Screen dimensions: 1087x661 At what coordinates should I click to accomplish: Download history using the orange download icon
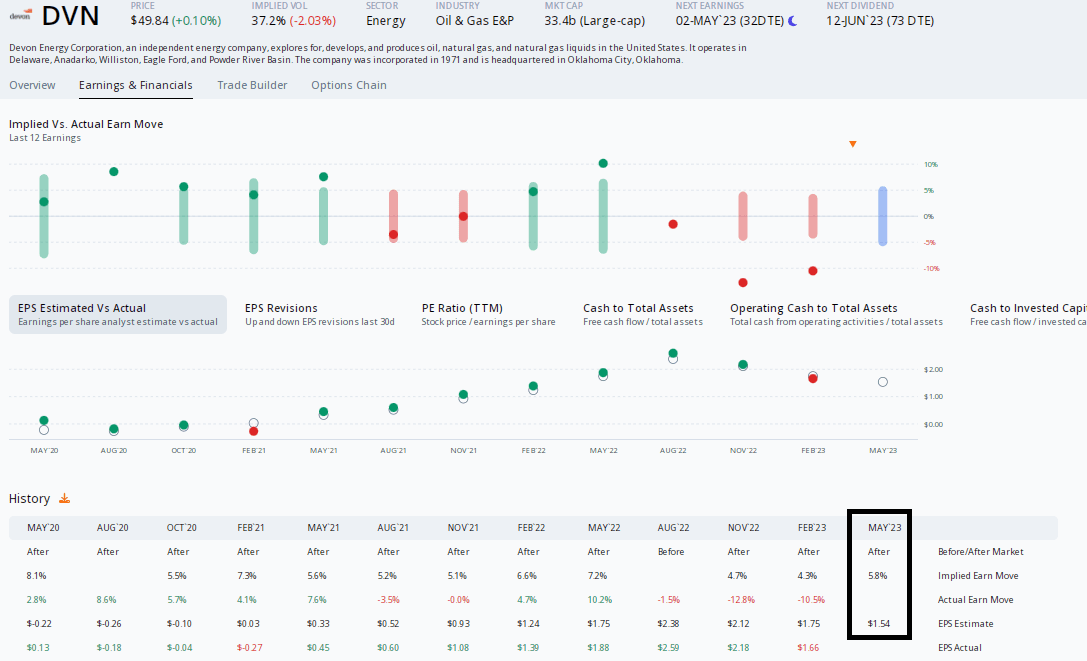pos(64,498)
